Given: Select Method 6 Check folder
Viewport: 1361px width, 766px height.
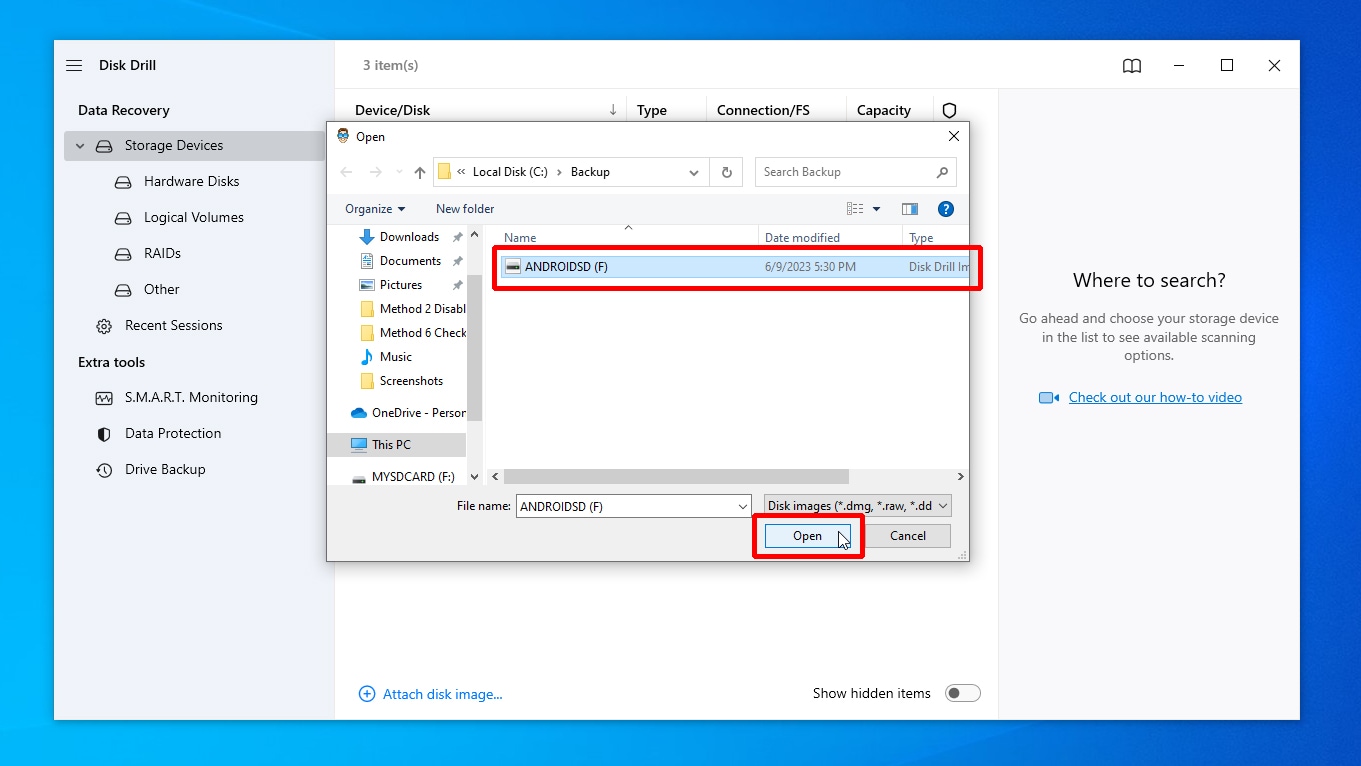Looking at the screenshot, I should [x=423, y=333].
